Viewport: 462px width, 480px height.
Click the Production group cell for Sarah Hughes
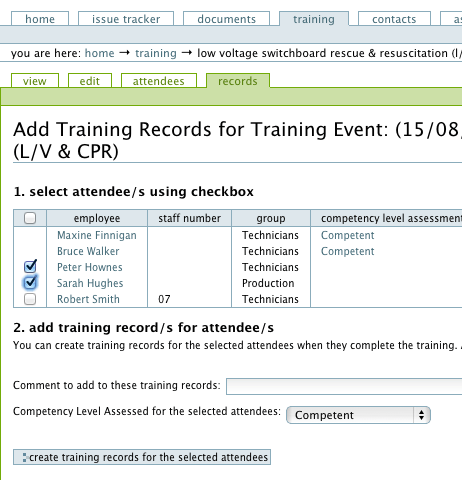(268, 283)
